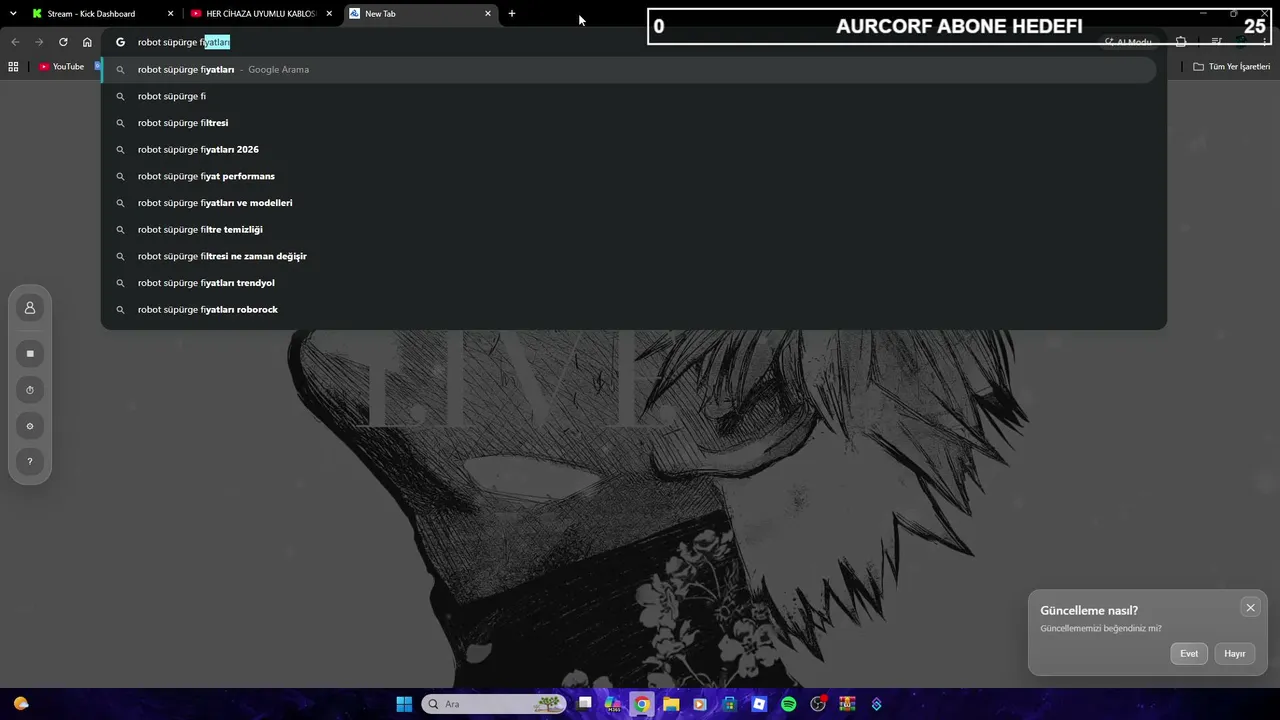1280x720 pixels.
Task: Click the taskbar Ara search box
Action: (x=494, y=704)
